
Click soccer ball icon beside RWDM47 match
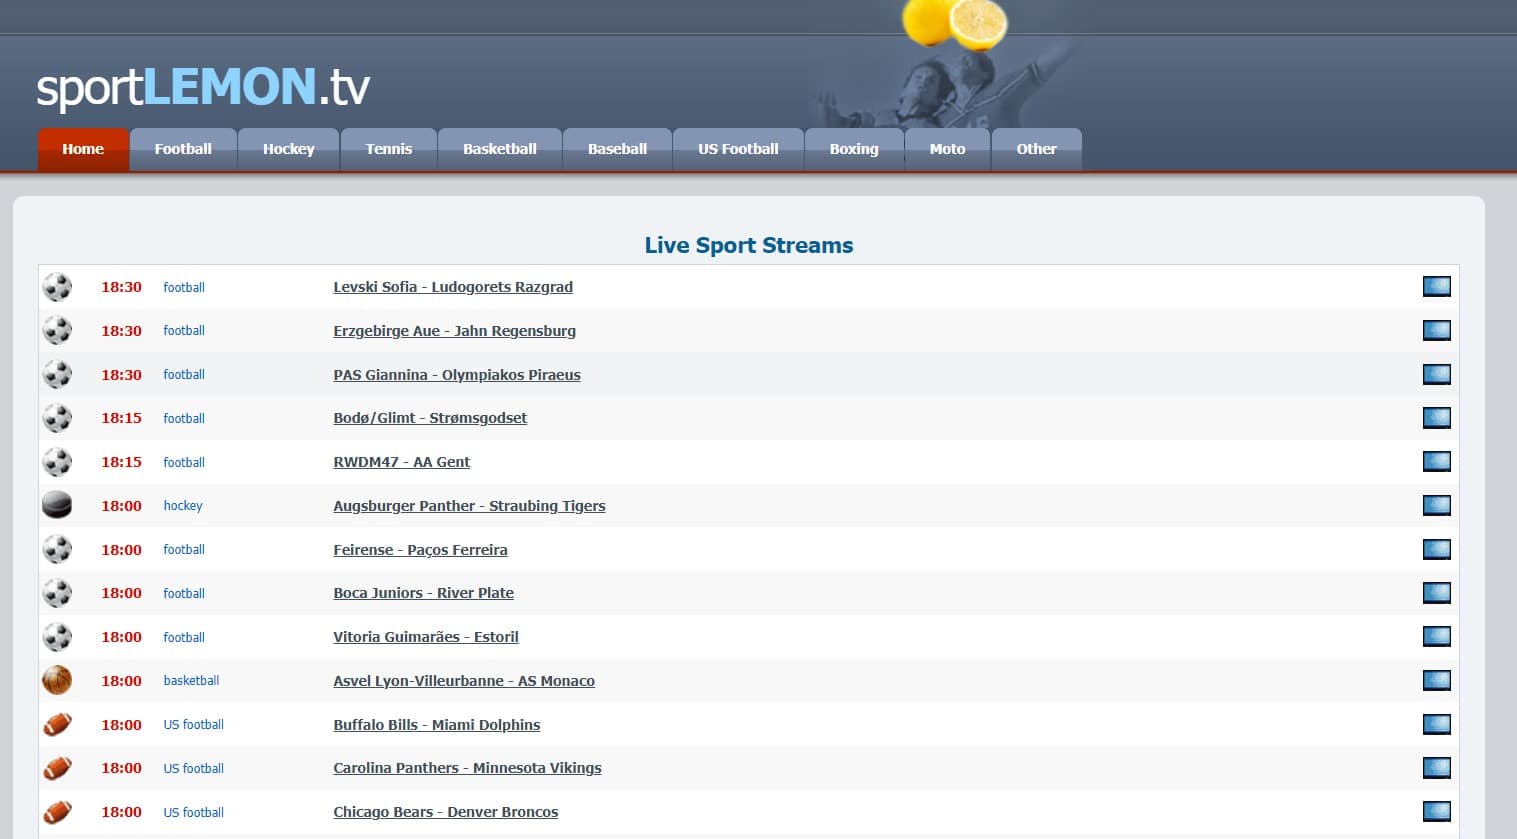pos(57,462)
